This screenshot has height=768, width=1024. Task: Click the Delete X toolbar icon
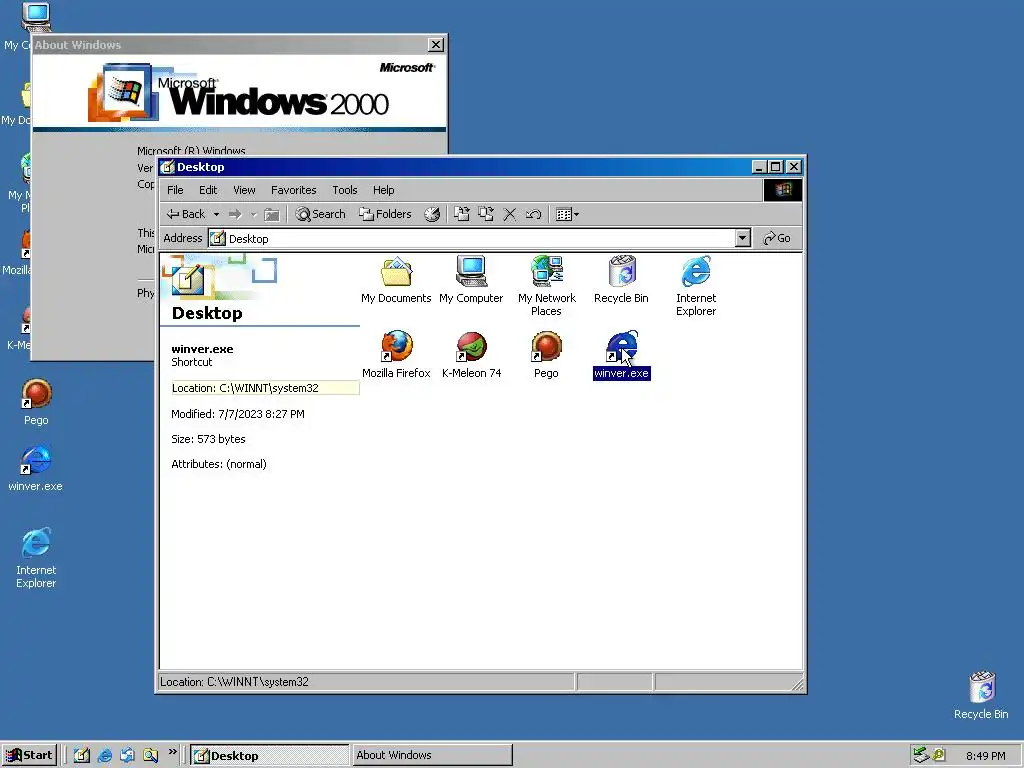[x=509, y=214]
